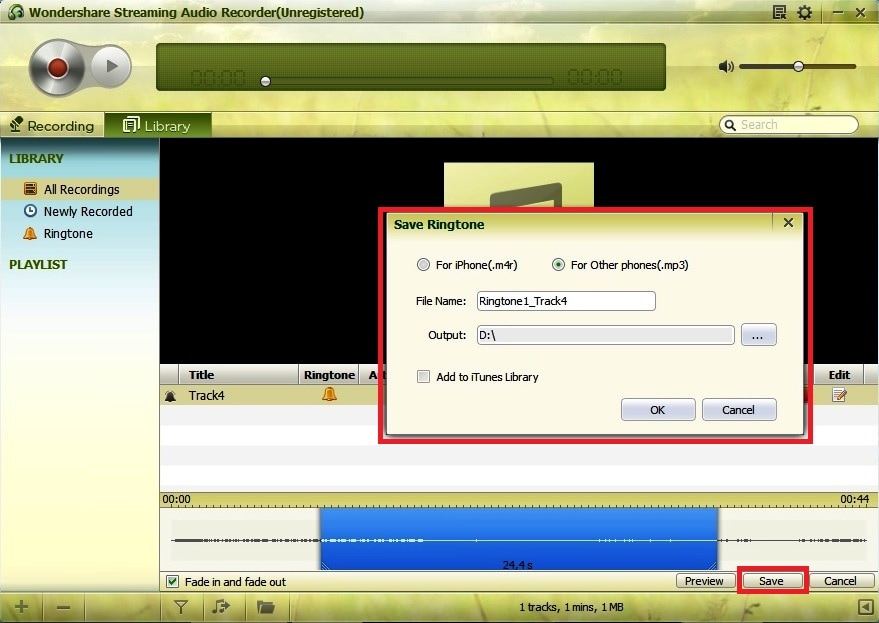Start recording with the red record button

(x=57, y=67)
